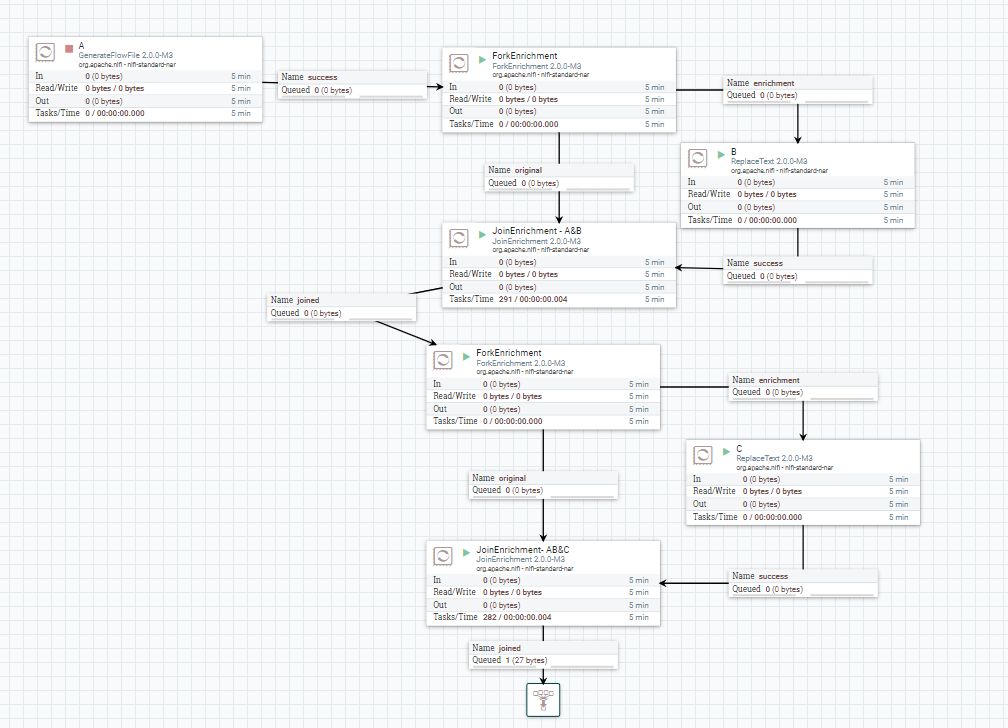Click the green running indicator on ReplaceText B

(719, 156)
